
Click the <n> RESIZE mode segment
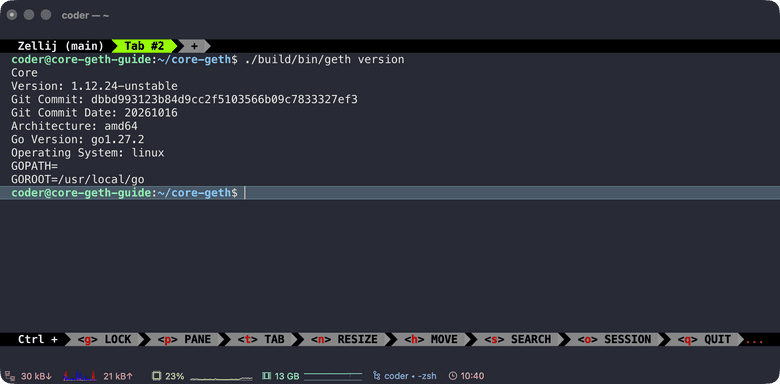click(344, 339)
